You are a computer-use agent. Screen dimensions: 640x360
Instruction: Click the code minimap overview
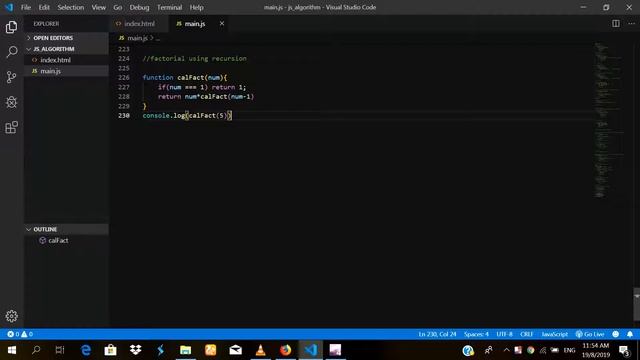[608, 120]
